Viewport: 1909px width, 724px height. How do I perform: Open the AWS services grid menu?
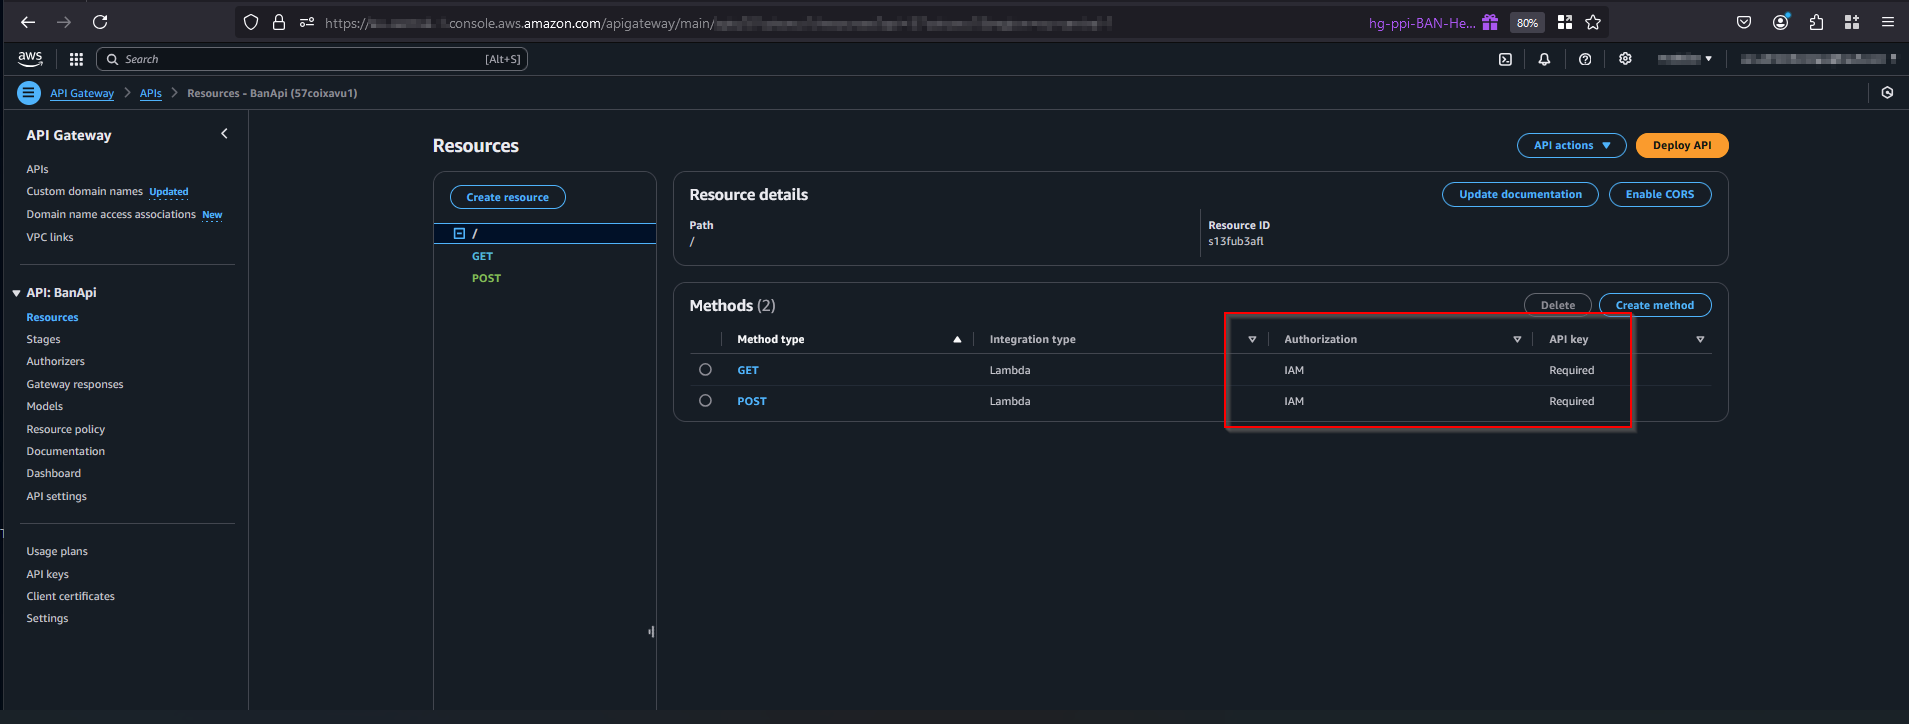coord(76,59)
